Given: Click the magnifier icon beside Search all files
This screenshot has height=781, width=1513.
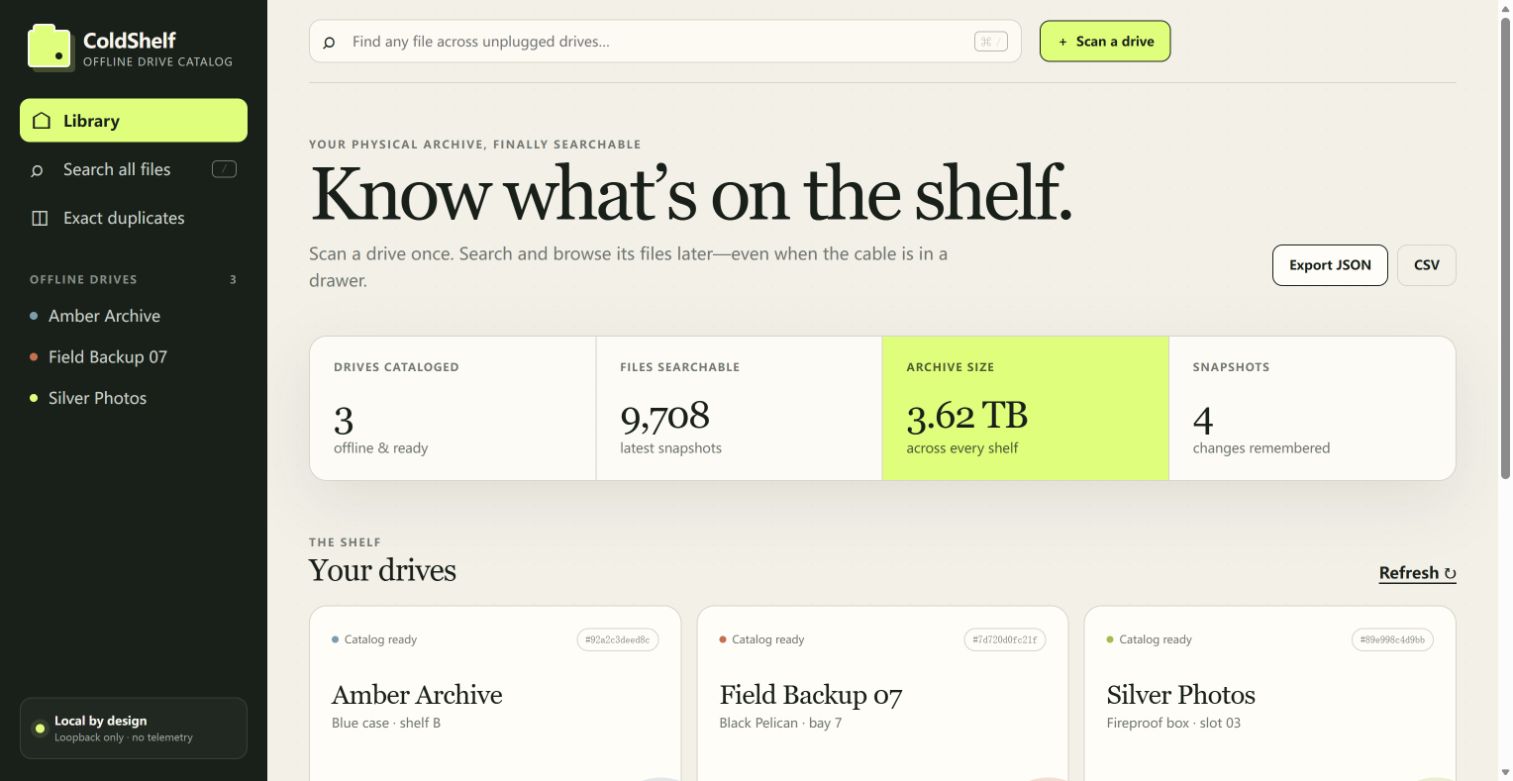Looking at the screenshot, I should click(x=37, y=170).
